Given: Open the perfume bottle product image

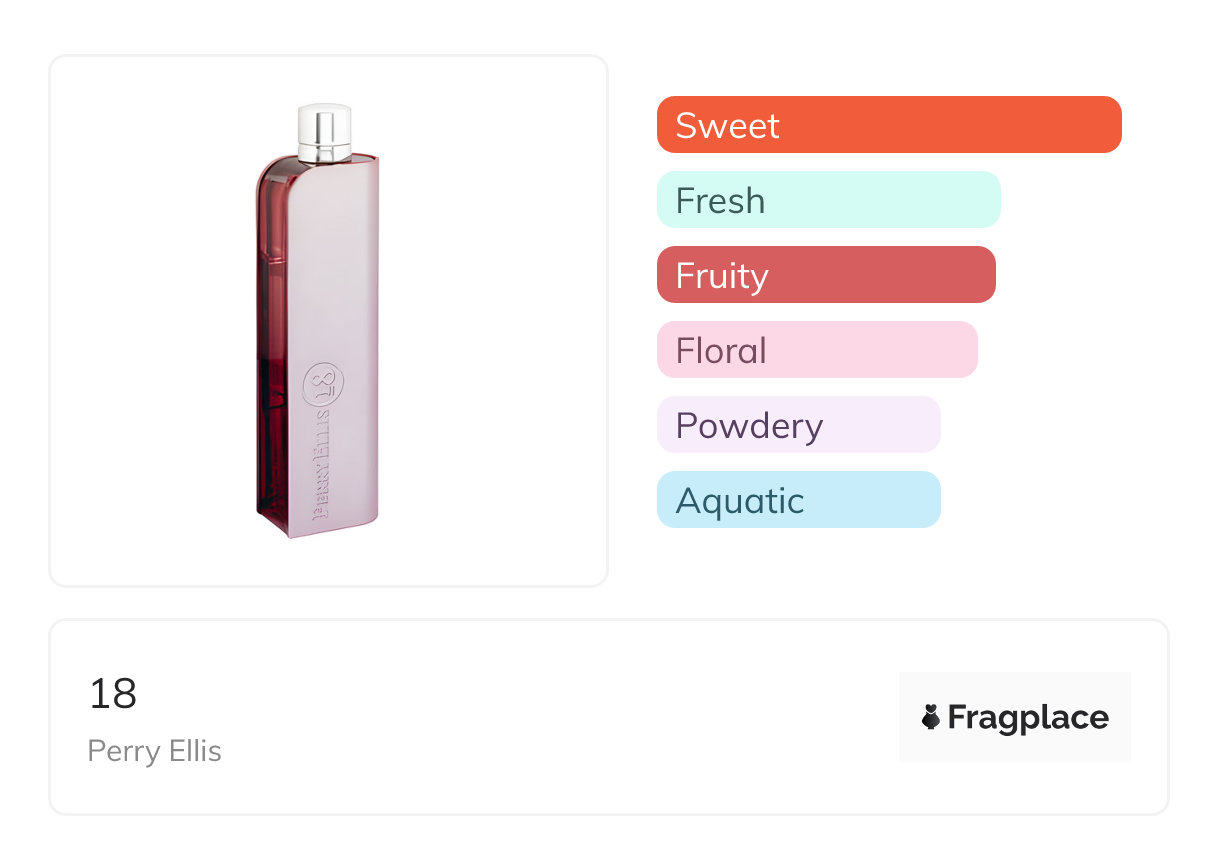Looking at the screenshot, I should (318, 320).
